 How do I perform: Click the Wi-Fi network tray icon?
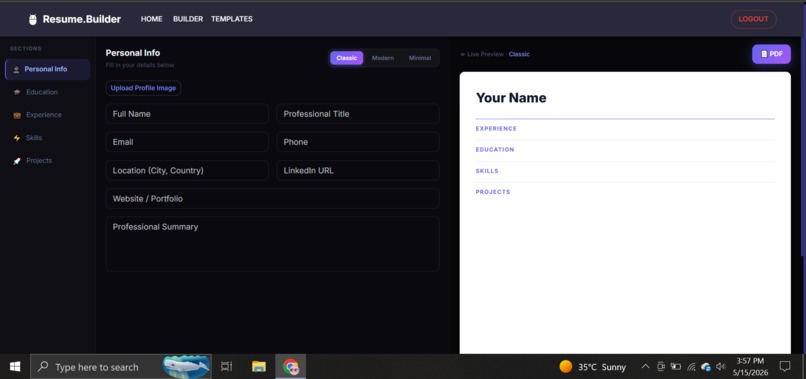pos(691,367)
